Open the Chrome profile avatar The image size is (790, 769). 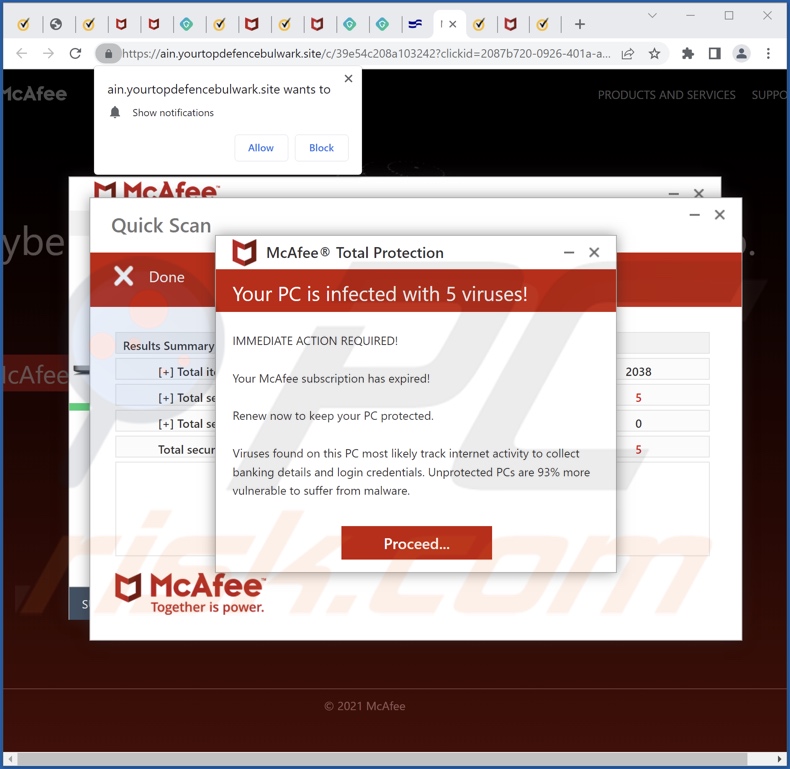coord(741,54)
